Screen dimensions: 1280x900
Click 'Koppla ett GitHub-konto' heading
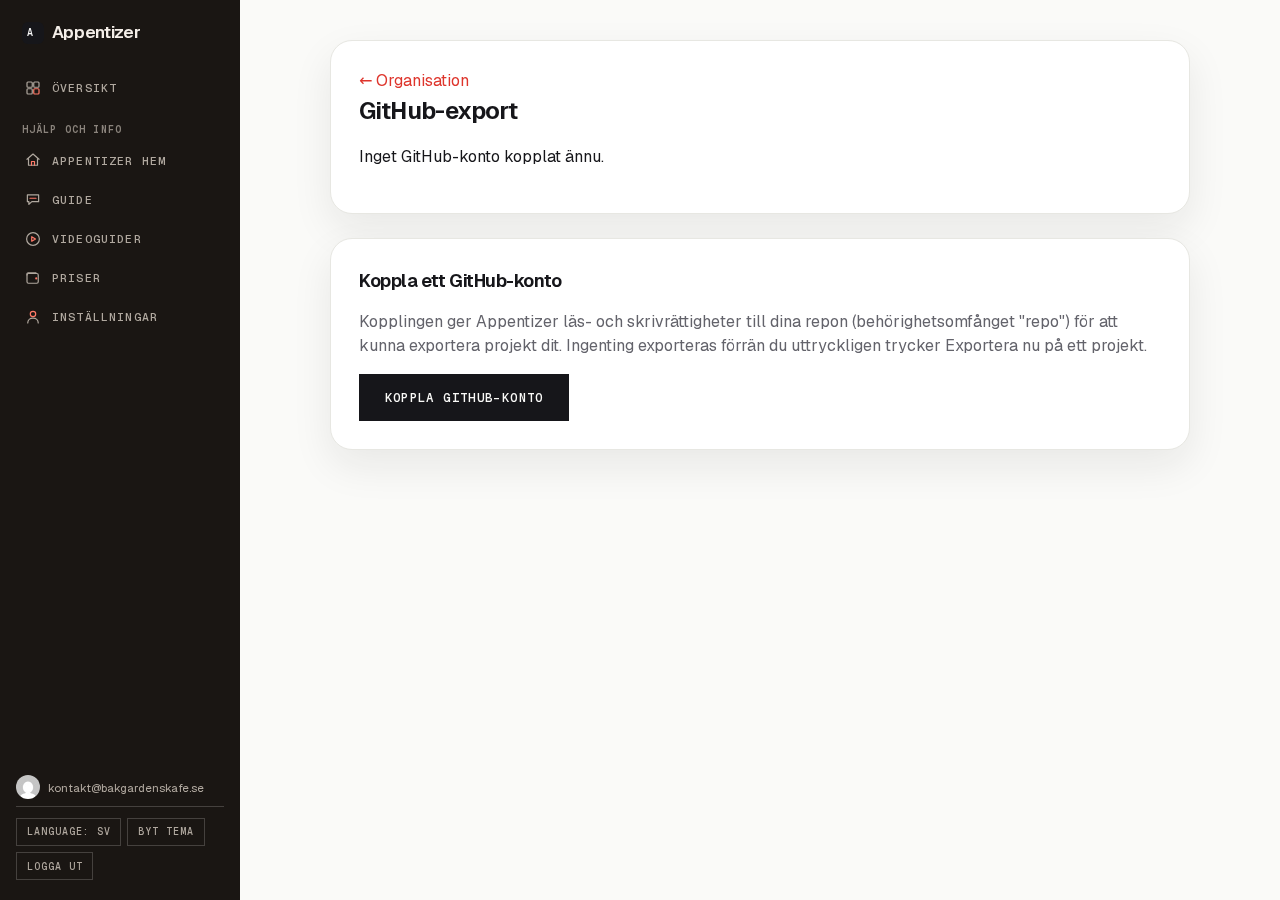pos(460,280)
